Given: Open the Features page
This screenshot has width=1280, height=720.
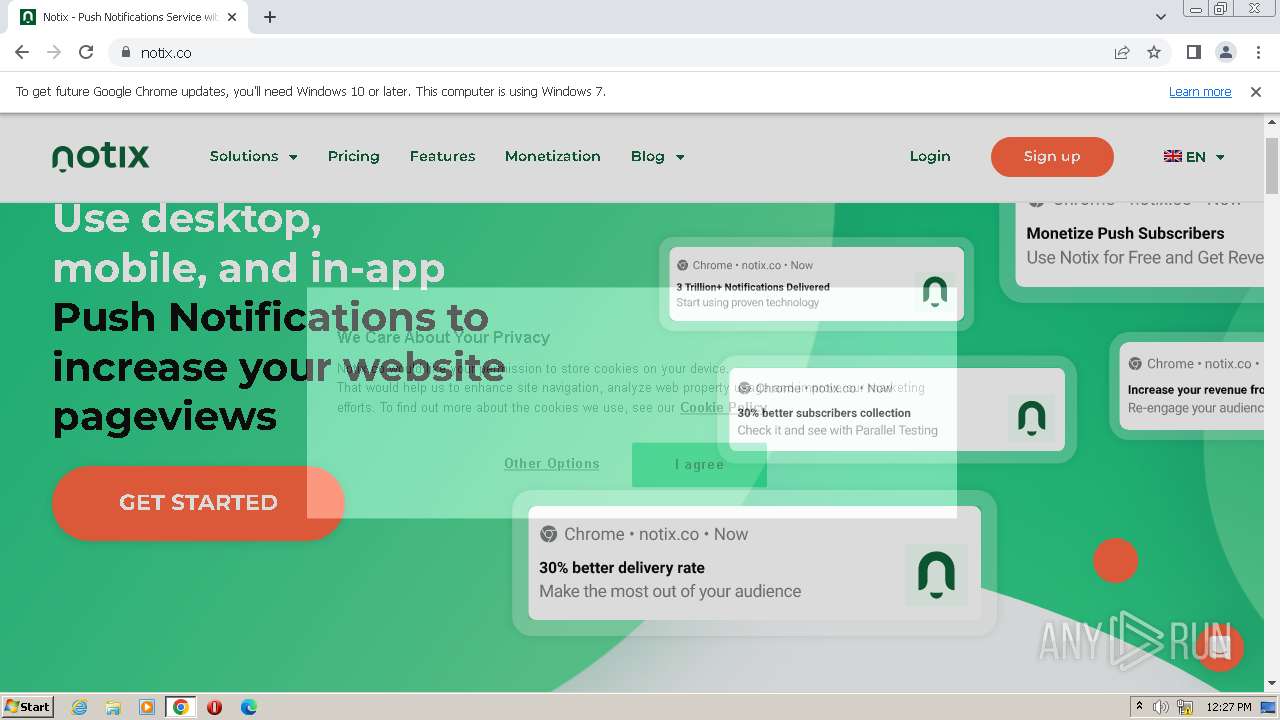Looking at the screenshot, I should point(442,156).
